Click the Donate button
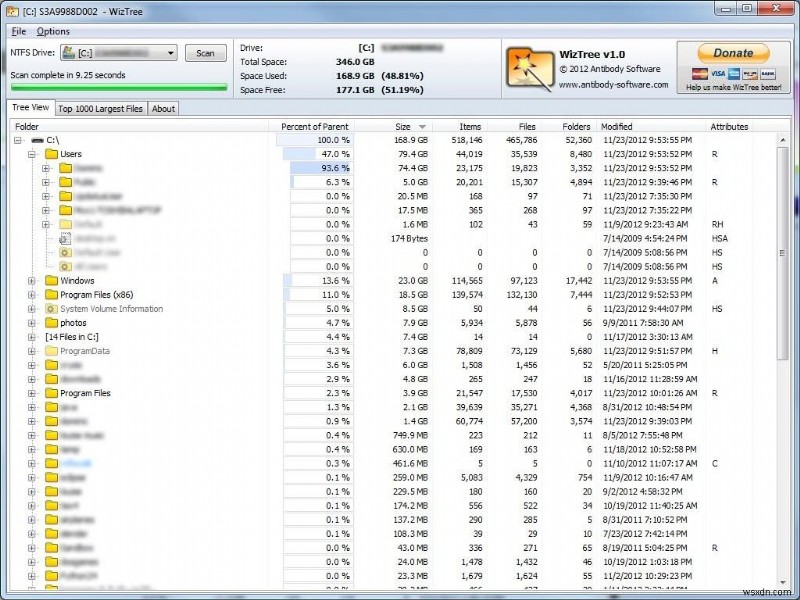This screenshot has height=600, width=800. click(732, 51)
